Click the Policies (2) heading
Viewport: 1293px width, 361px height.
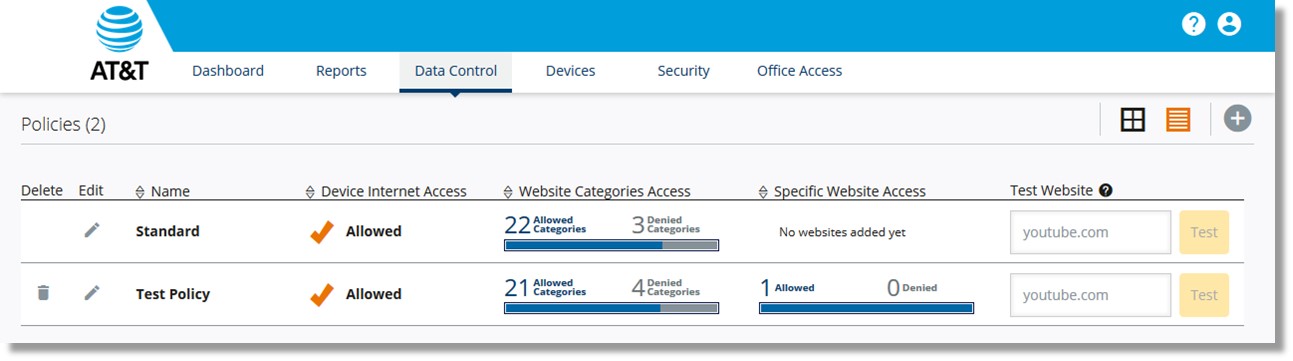pos(63,124)
